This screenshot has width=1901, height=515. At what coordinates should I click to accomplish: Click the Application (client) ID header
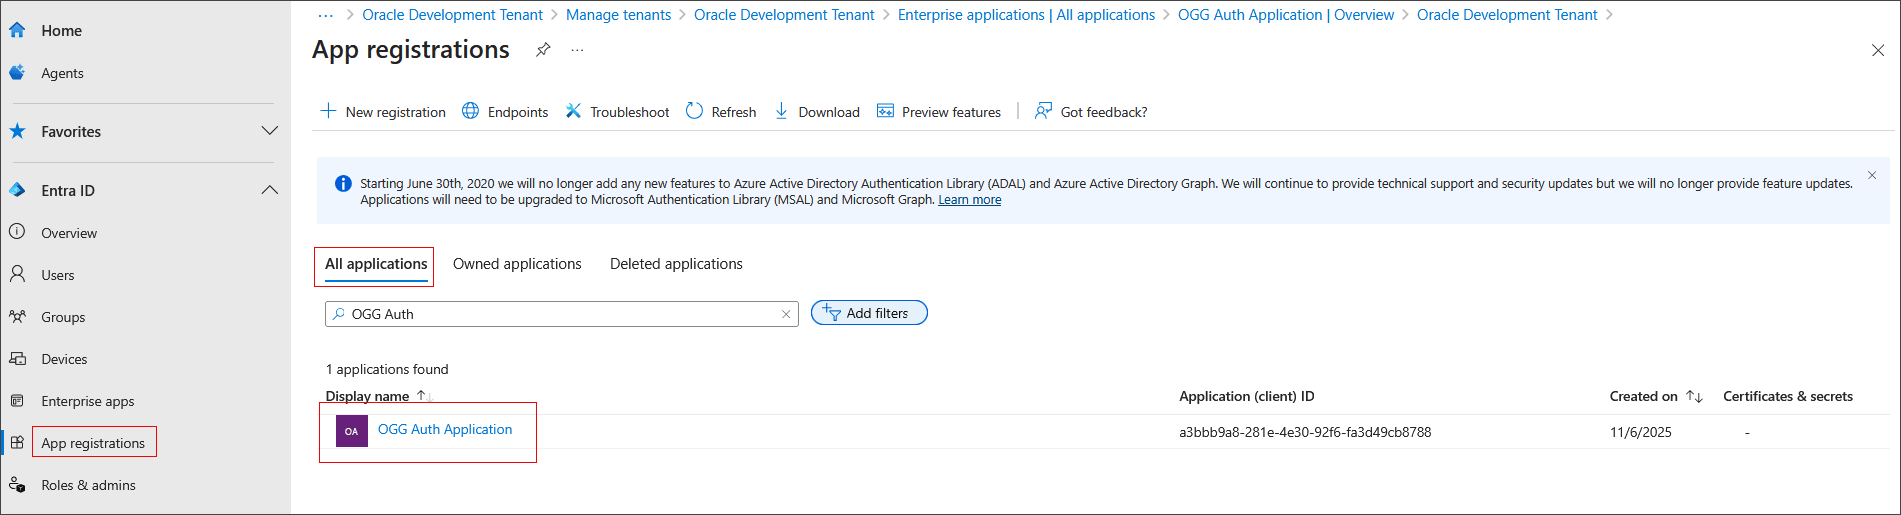[1247, 396]
